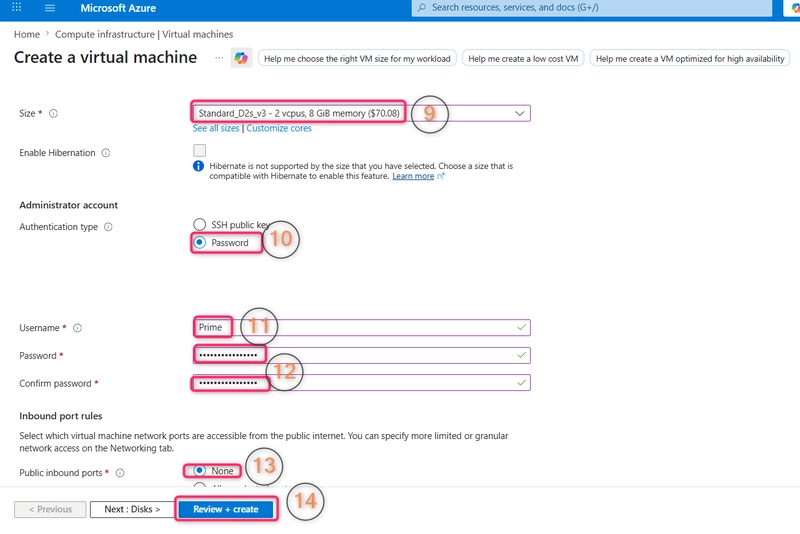The height and width of the screenshot is (534, 800).
Task: Select Password authentication type
Action: 199,243
